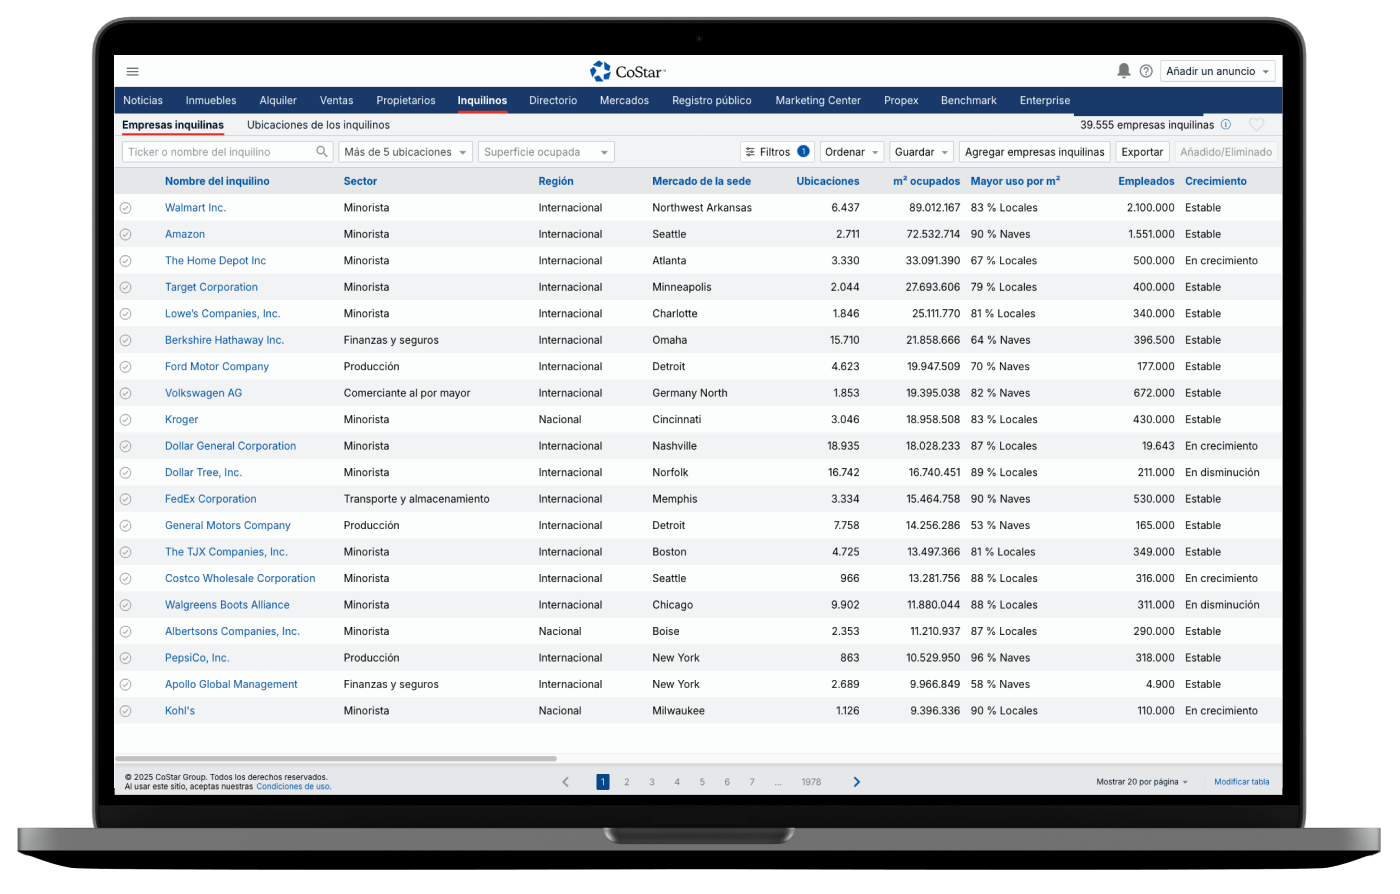Expand the Más de 5 ubicaciones dropdown

coord(405,152)
